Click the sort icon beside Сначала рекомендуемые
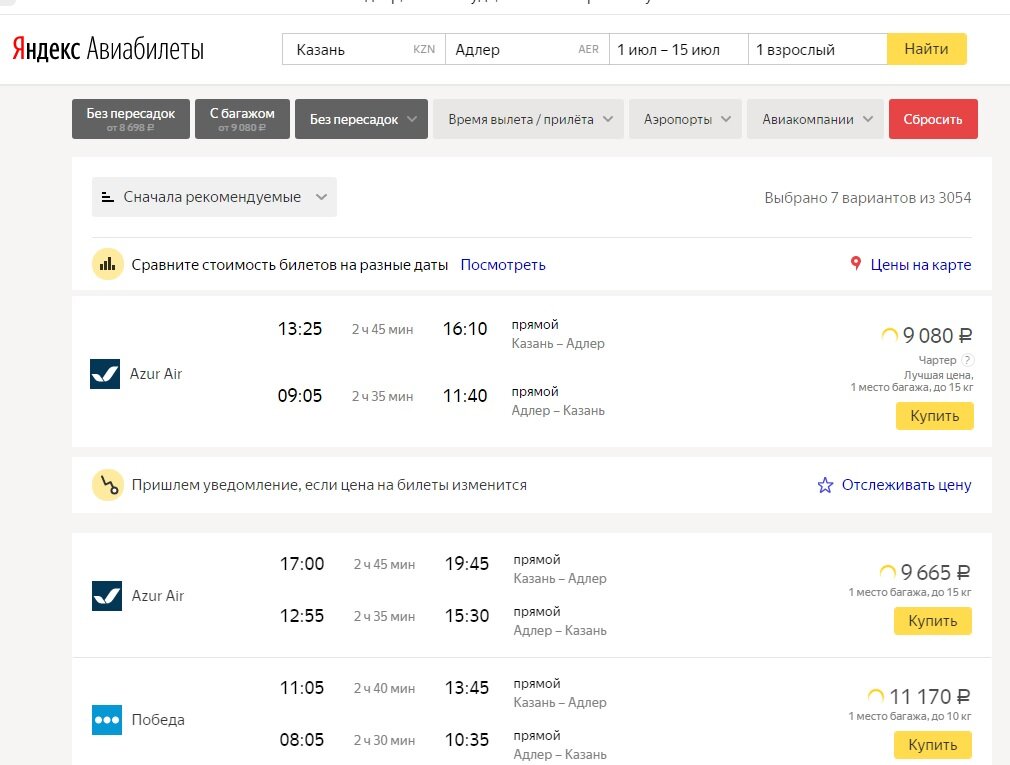The width and height of the screenshot is (1010, 765). (108, 197)
